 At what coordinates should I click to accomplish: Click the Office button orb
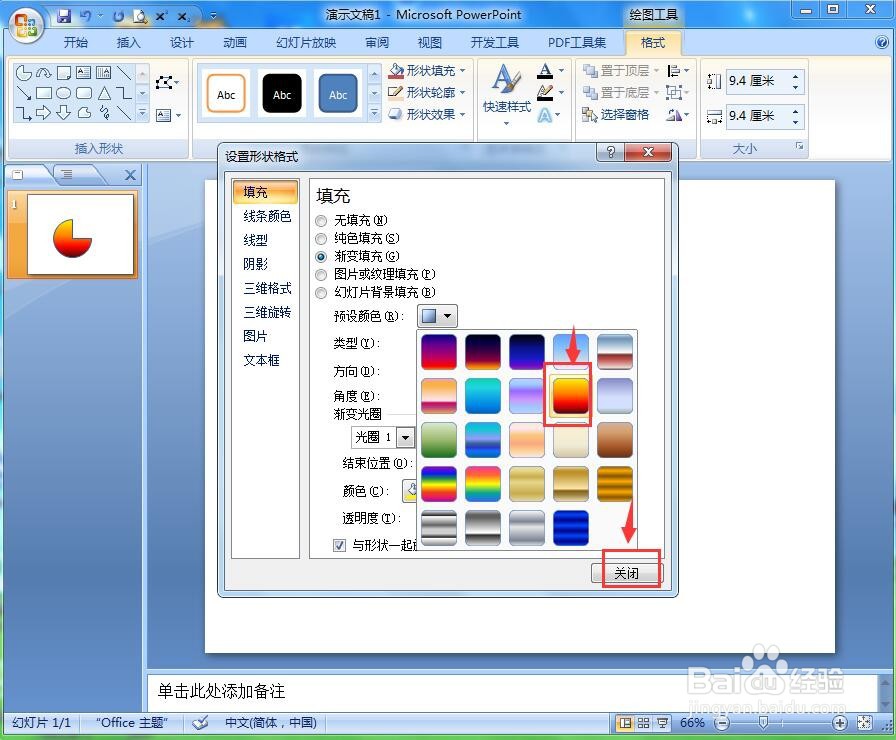click(x=26, y=25)
